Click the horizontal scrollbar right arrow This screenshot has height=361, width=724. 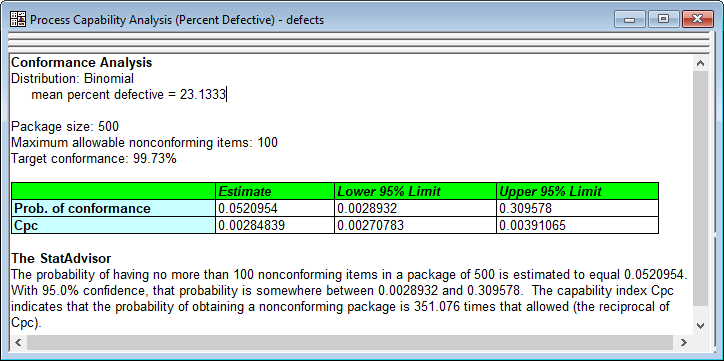pos(684,342)
